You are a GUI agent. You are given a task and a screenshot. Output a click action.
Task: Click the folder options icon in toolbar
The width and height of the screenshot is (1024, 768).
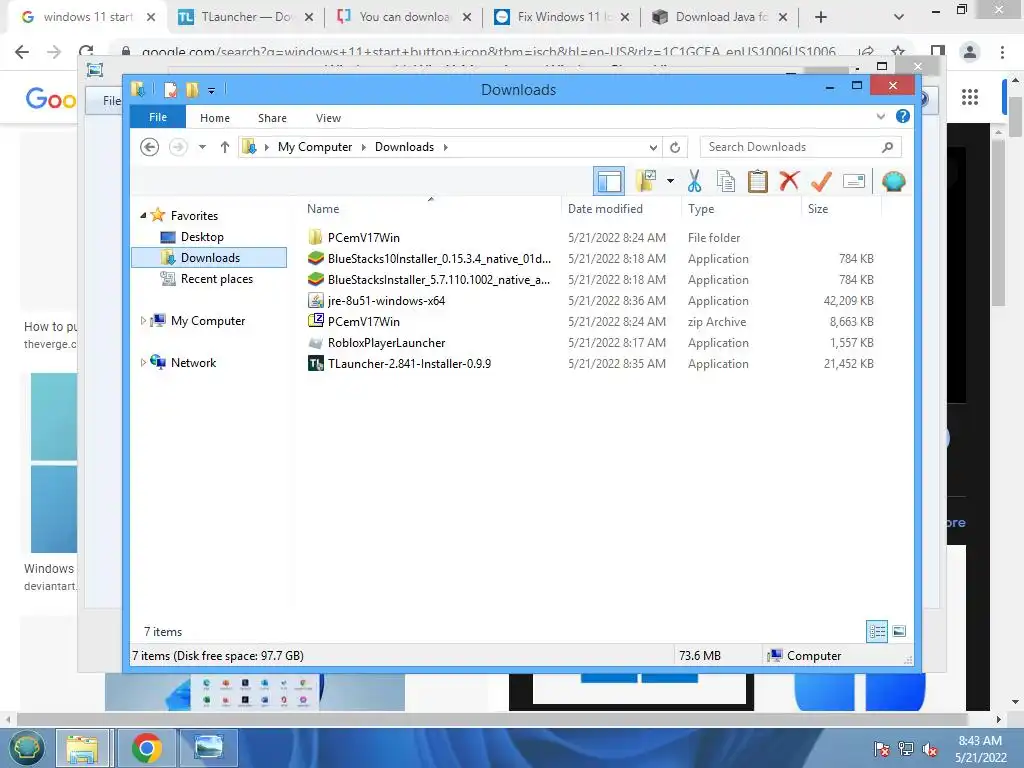pyautogui.click(x=647, y=181)
